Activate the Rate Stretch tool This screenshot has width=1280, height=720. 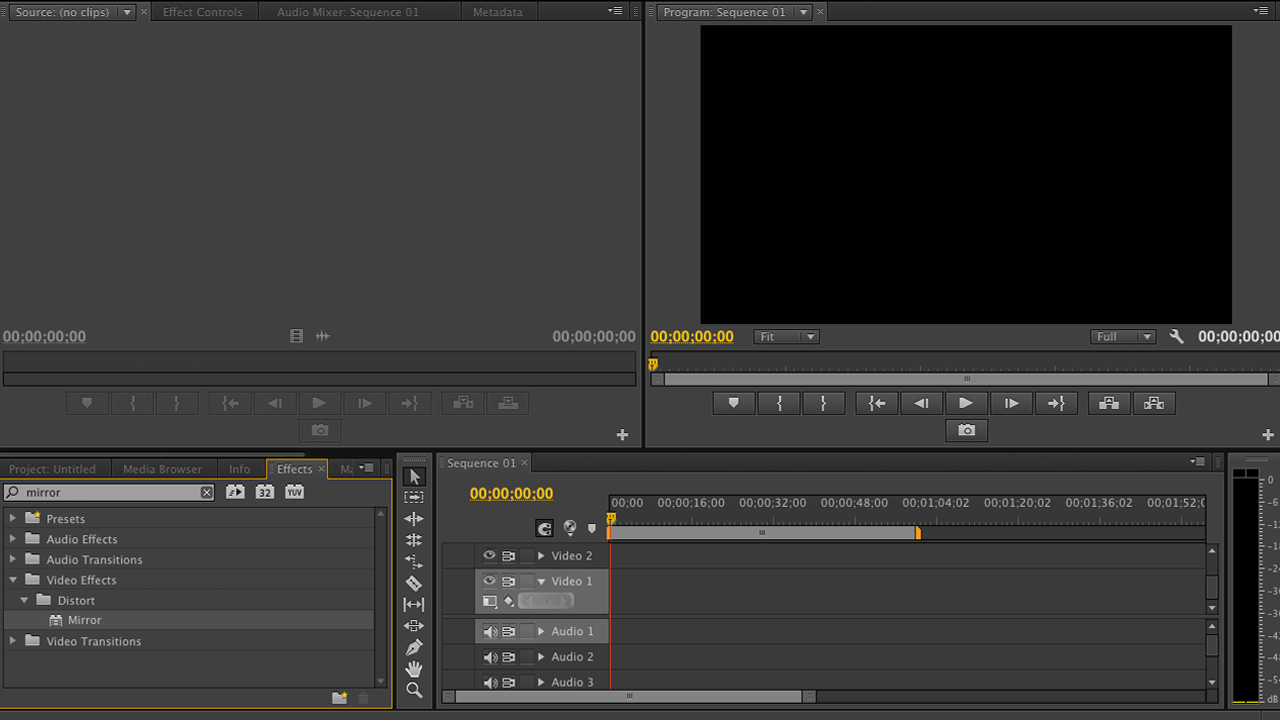point(414,562)
